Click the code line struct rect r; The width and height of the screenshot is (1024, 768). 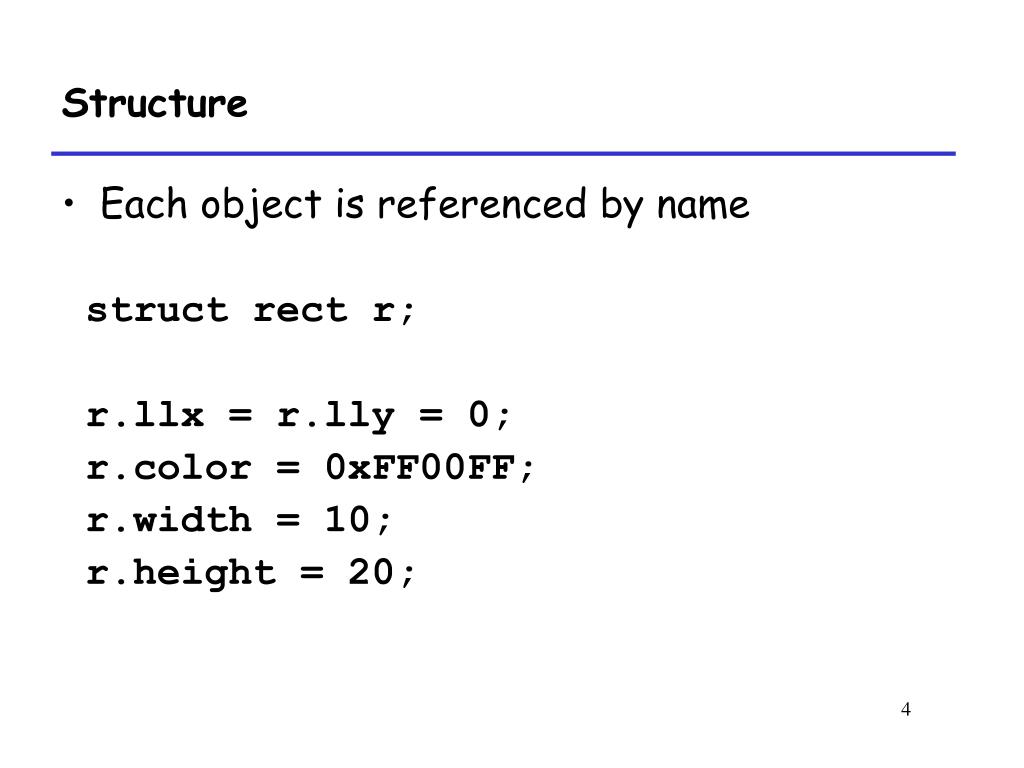tap(251, 310)
